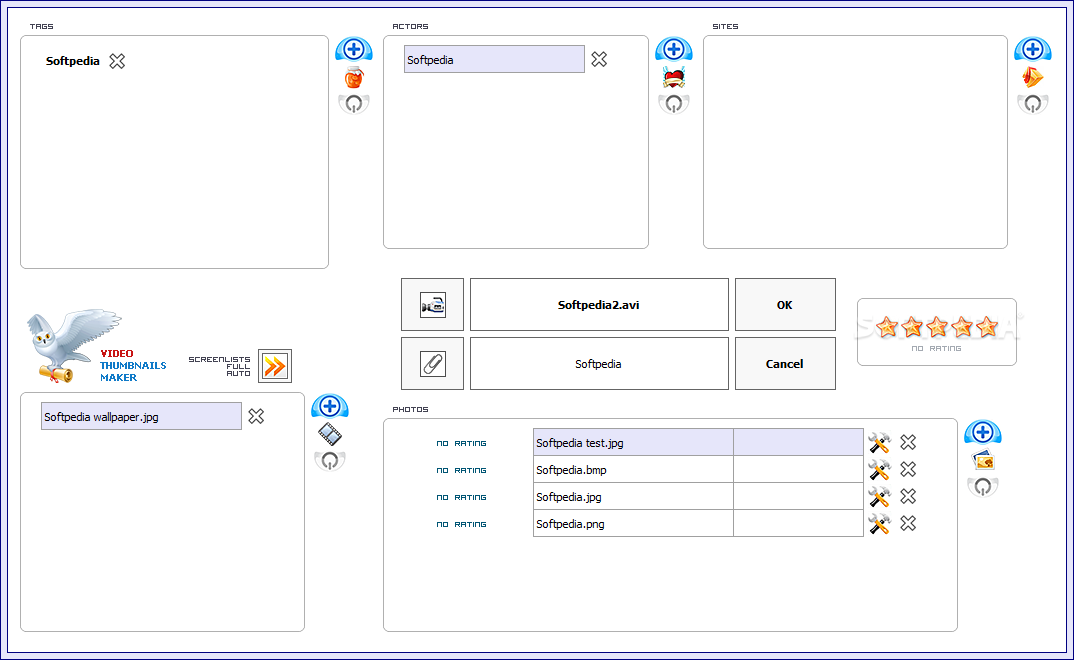Set rating to the third star
Viewport: 1074px width, 660px height.
[x=937, y=327]
